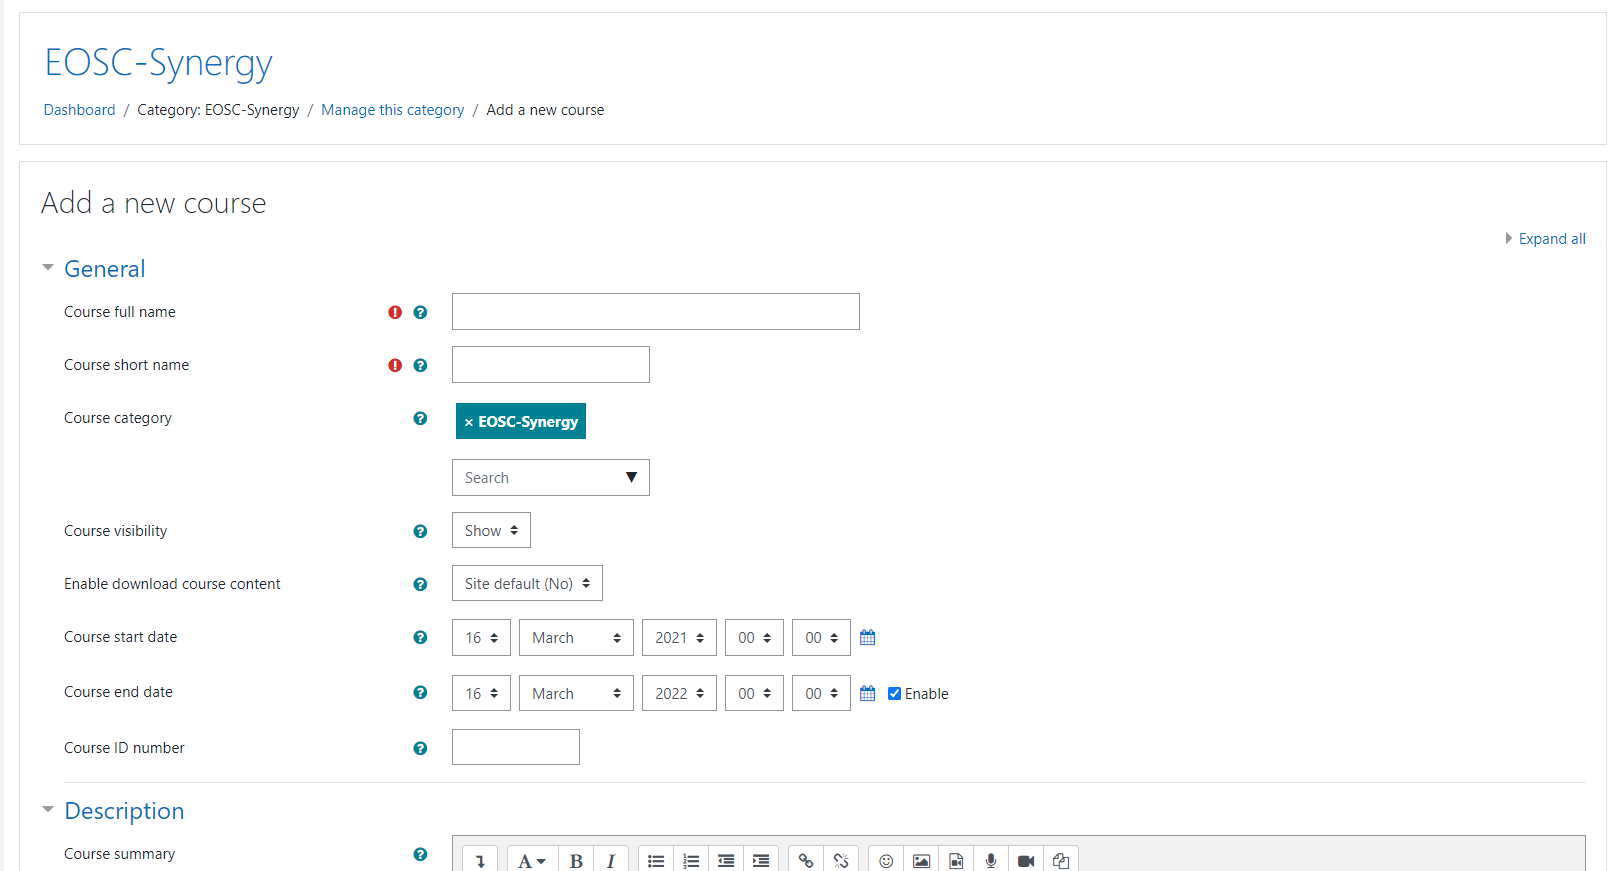The image size is (1617, 871).
Task: Insert an image in the summary editor
Action: [921, 860]
